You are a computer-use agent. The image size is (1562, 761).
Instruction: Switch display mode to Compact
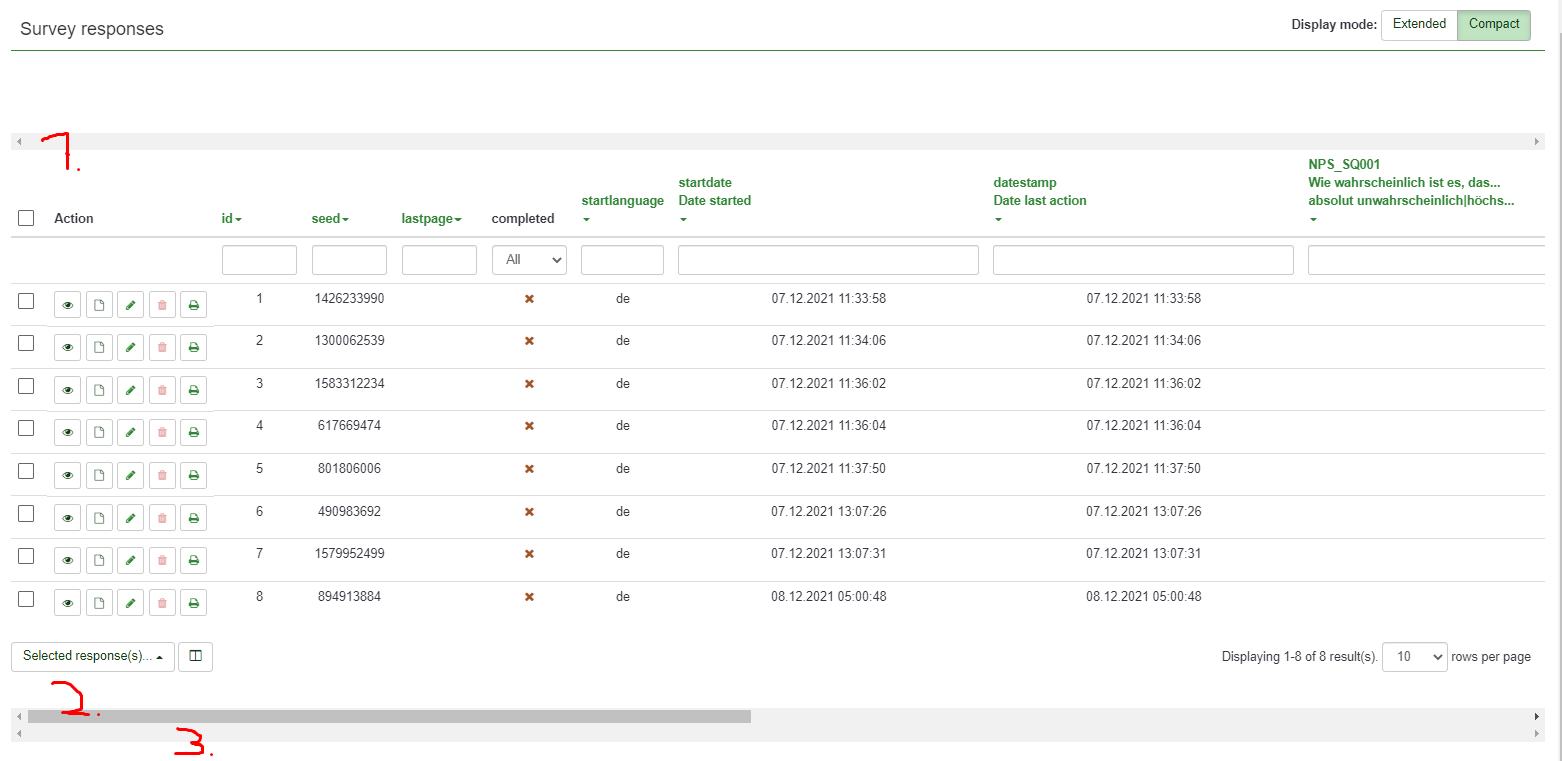coord(1493,25)
